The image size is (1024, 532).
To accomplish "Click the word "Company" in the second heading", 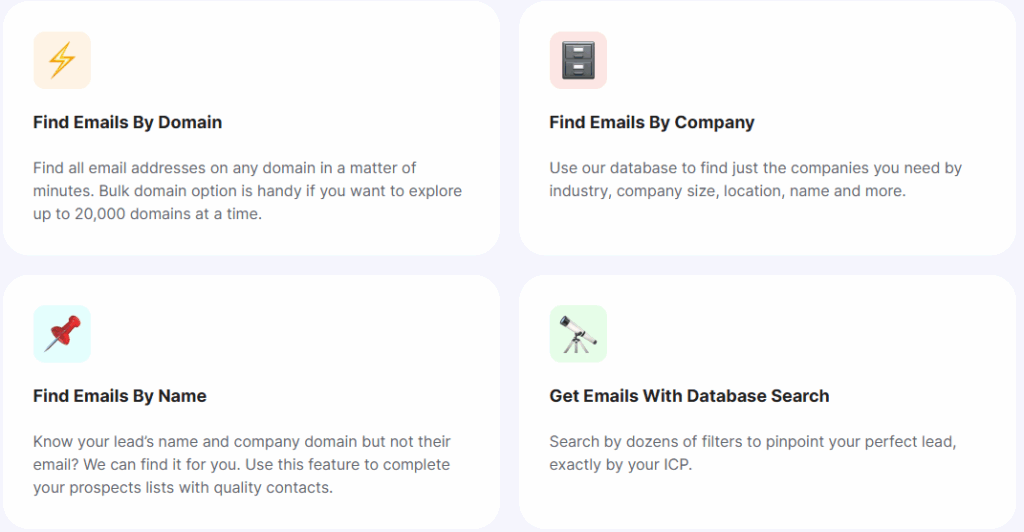I will [714, 123].
